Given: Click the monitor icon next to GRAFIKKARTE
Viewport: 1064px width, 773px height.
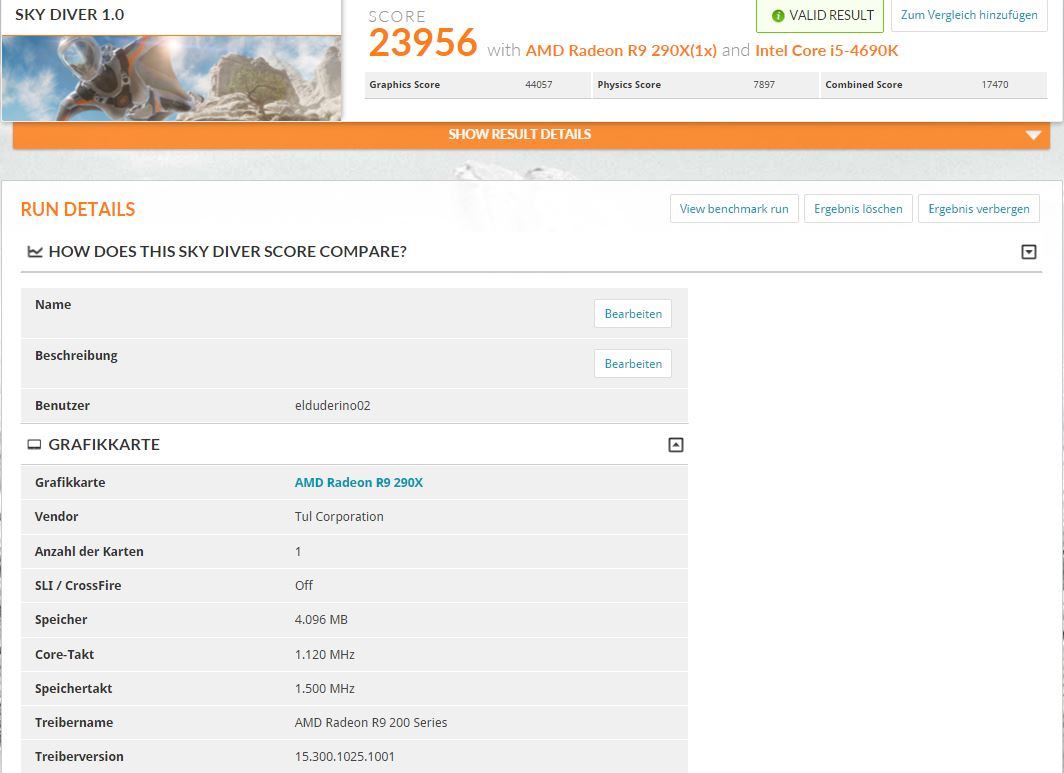Looking at the screenshot, I should pos(34,445).
